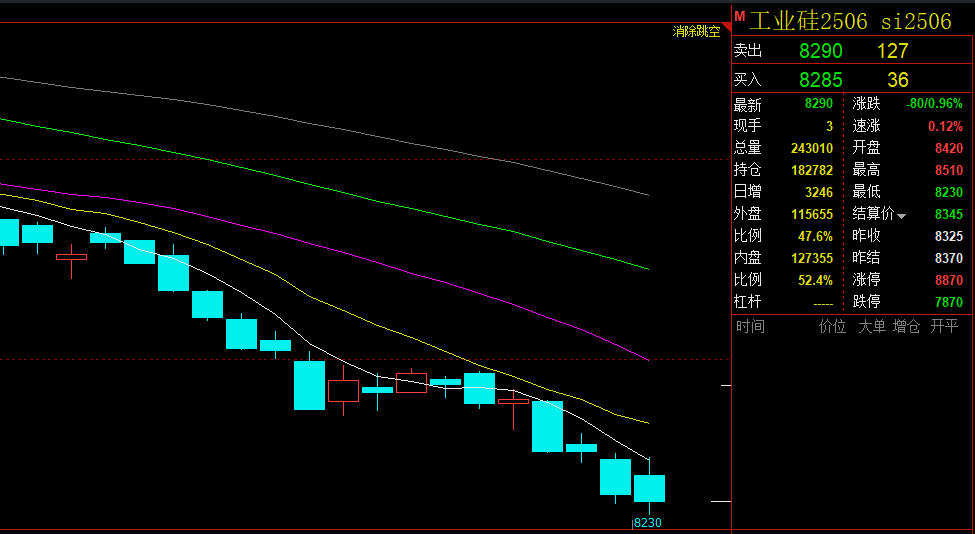Select the candlestick above the 8230 label
The height and width of the screenshot is (534, 975).
[649, 488]
